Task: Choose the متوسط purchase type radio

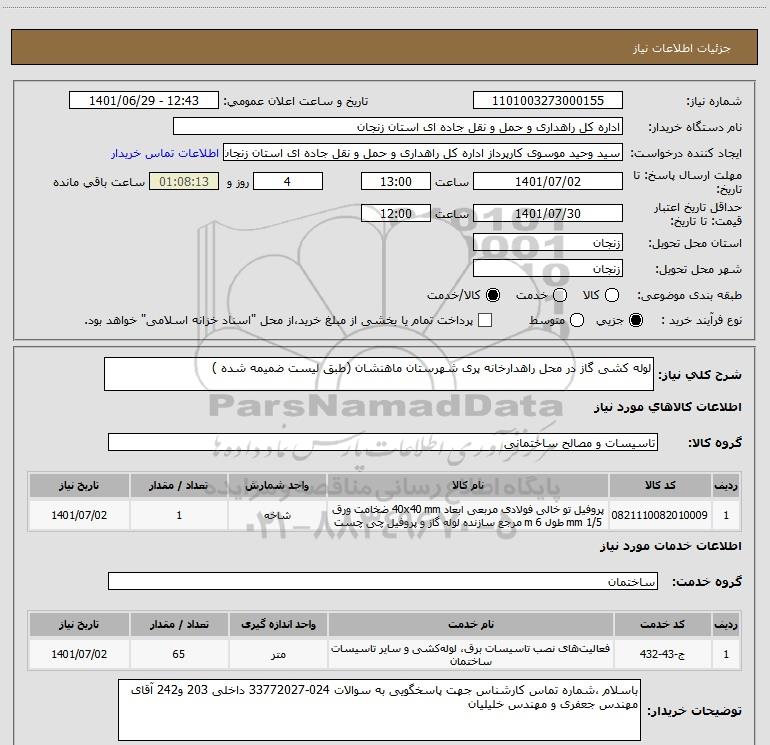Action: (577, 321)
